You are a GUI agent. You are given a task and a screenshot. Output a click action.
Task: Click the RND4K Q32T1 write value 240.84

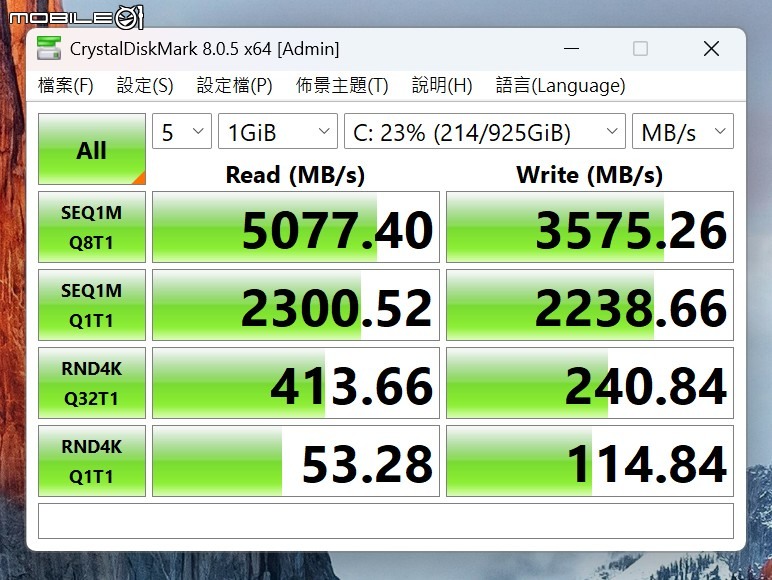tap(590, 383)
